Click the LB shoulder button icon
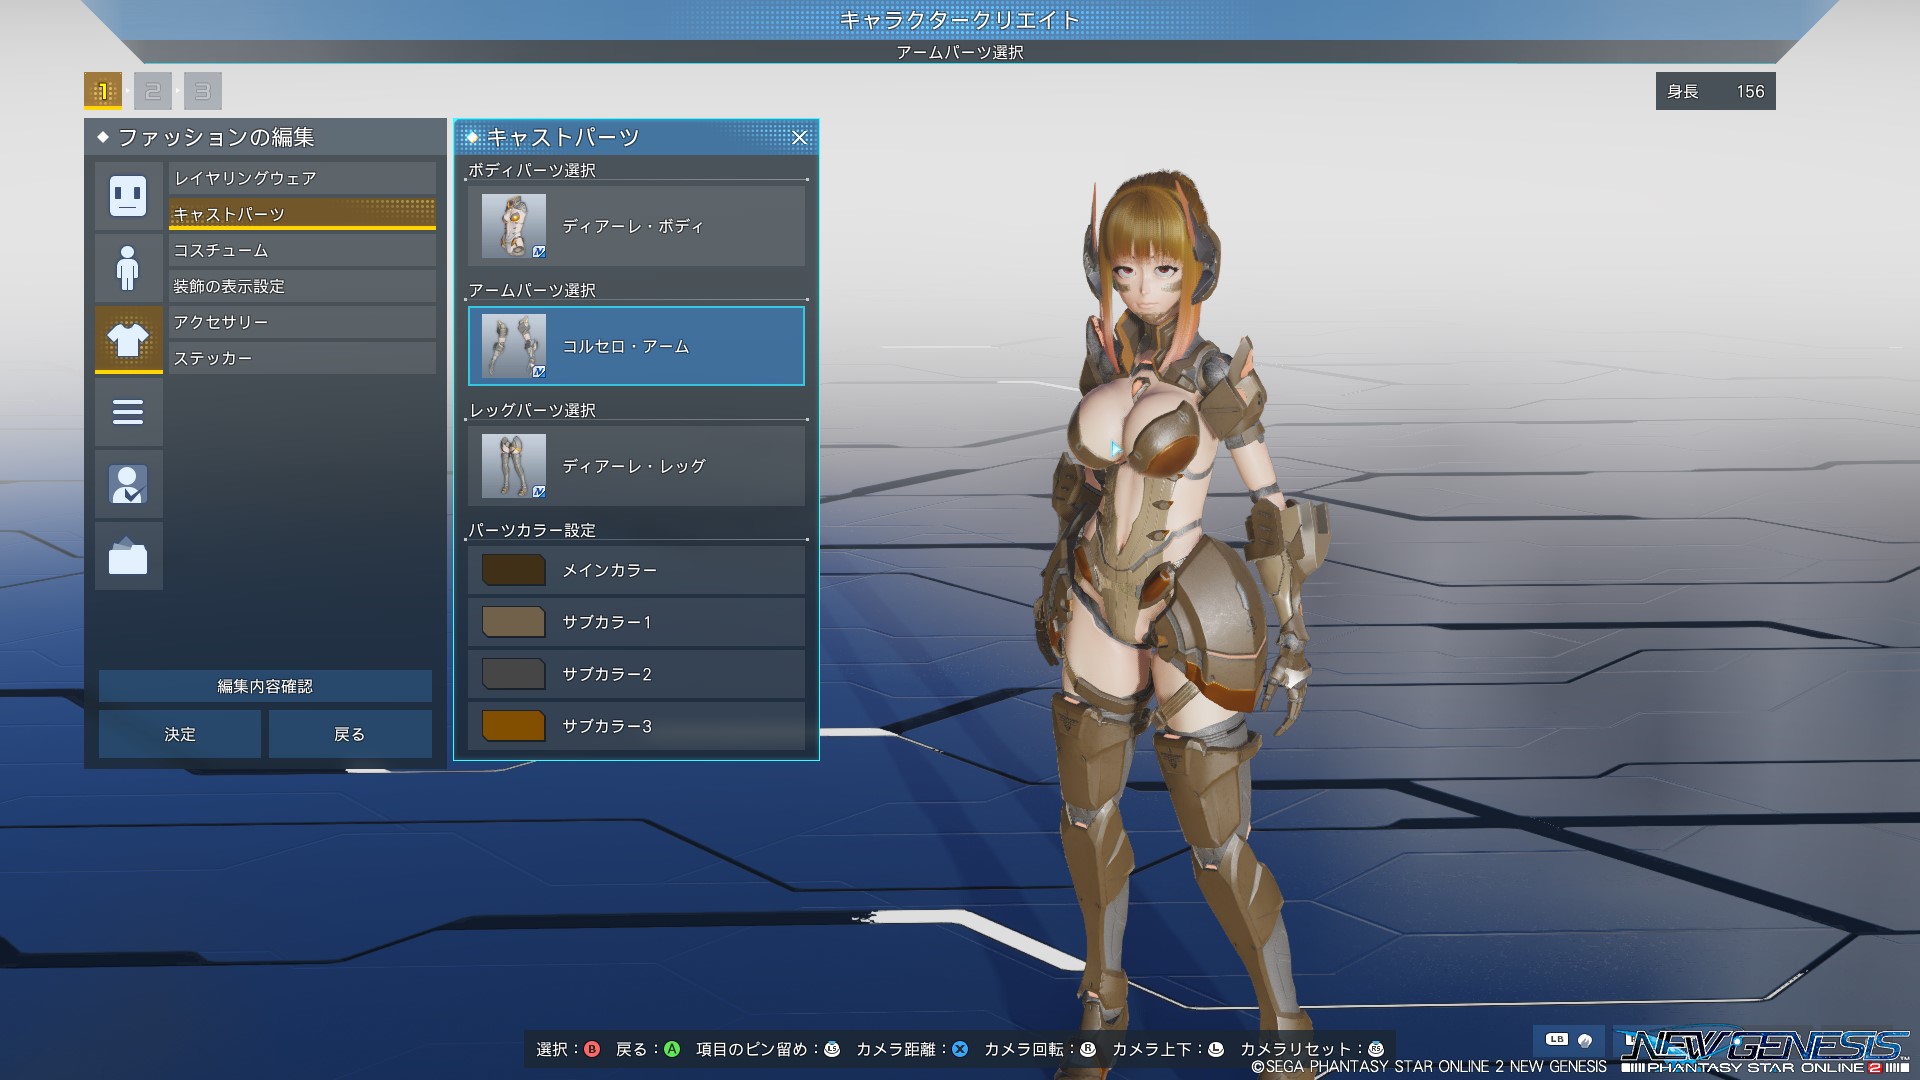This screenshot has width=1920, height=1080. pos(1556,1040)
